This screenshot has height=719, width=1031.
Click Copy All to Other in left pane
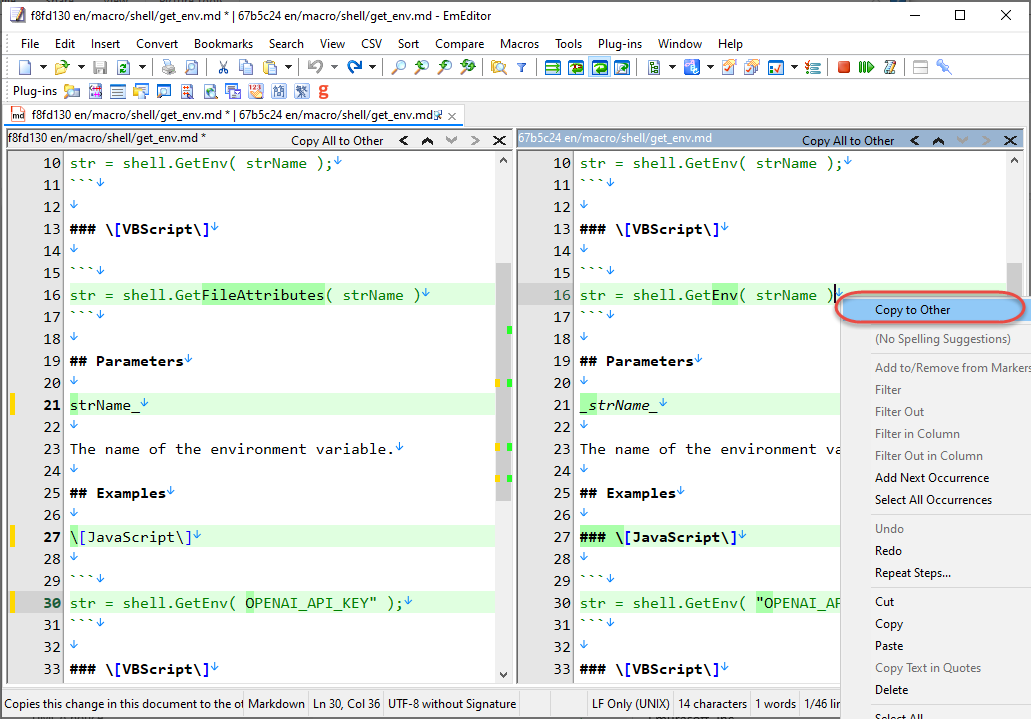tap(337, 141)
